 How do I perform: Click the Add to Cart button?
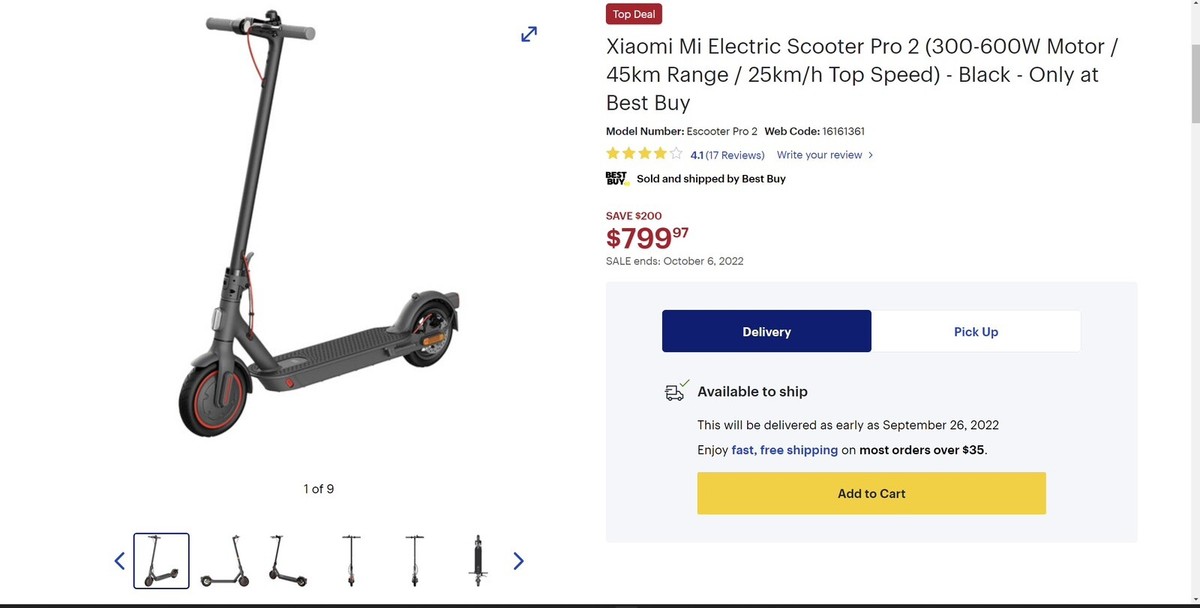coord(871,493)
